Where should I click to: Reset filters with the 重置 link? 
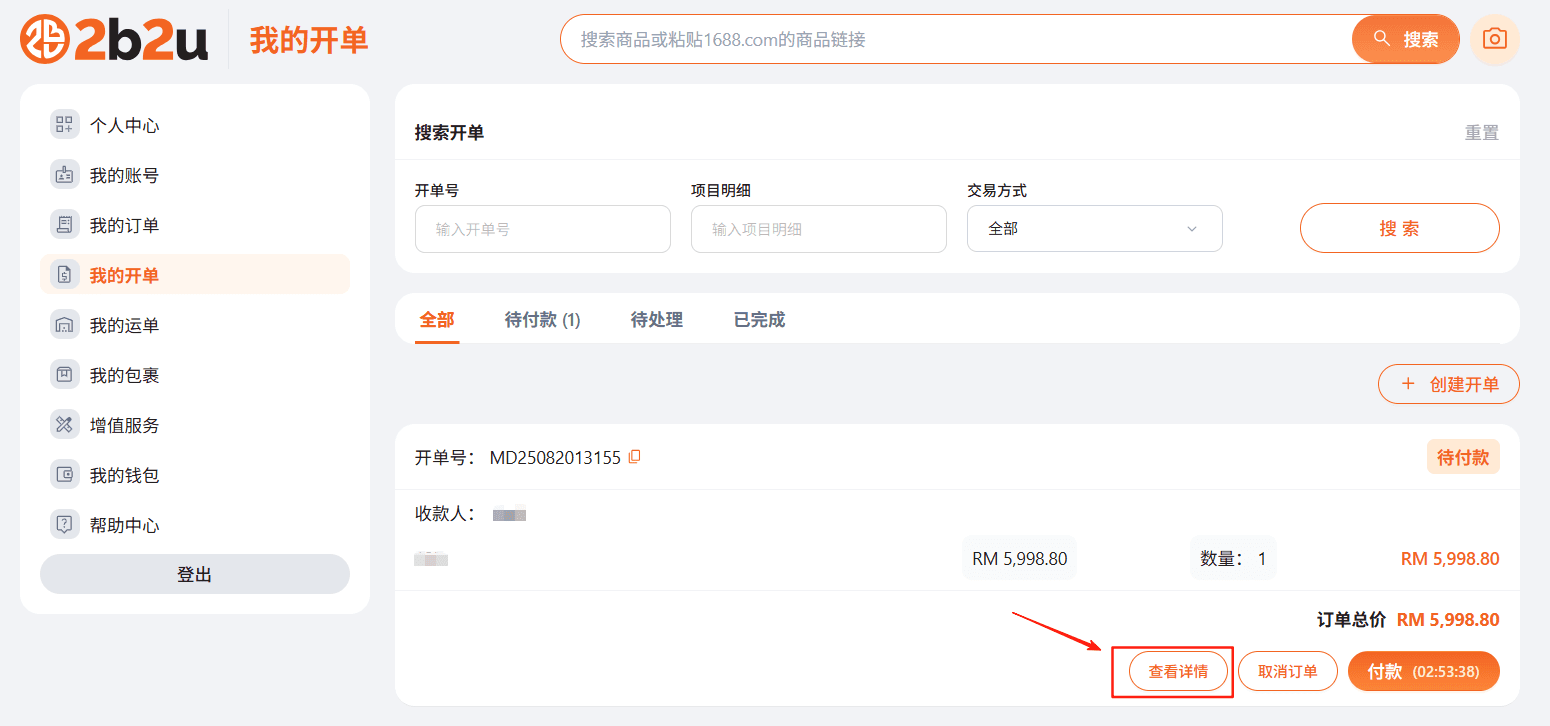pos(1481,131)
